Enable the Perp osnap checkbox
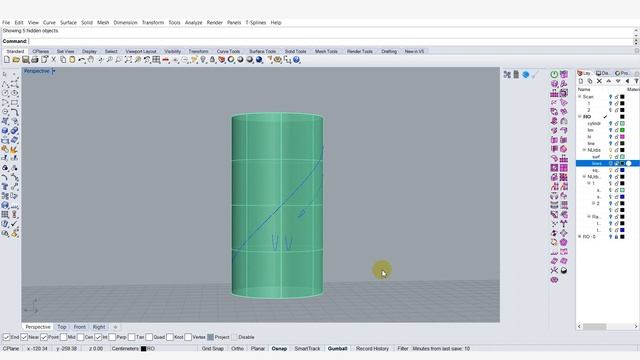This screenshot has width=640, height=360. (112, 337)
